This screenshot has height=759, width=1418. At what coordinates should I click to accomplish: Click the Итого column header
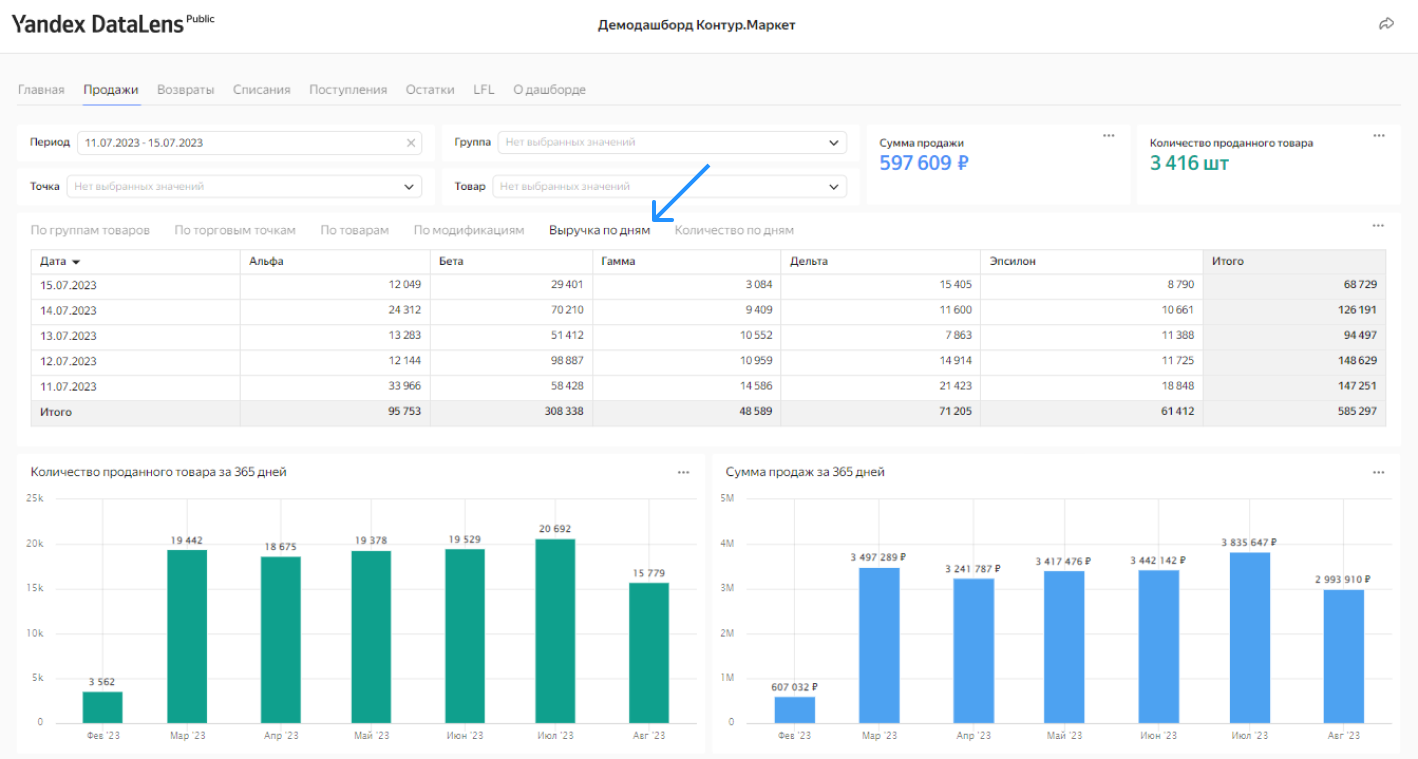[x=1294, y=261]
